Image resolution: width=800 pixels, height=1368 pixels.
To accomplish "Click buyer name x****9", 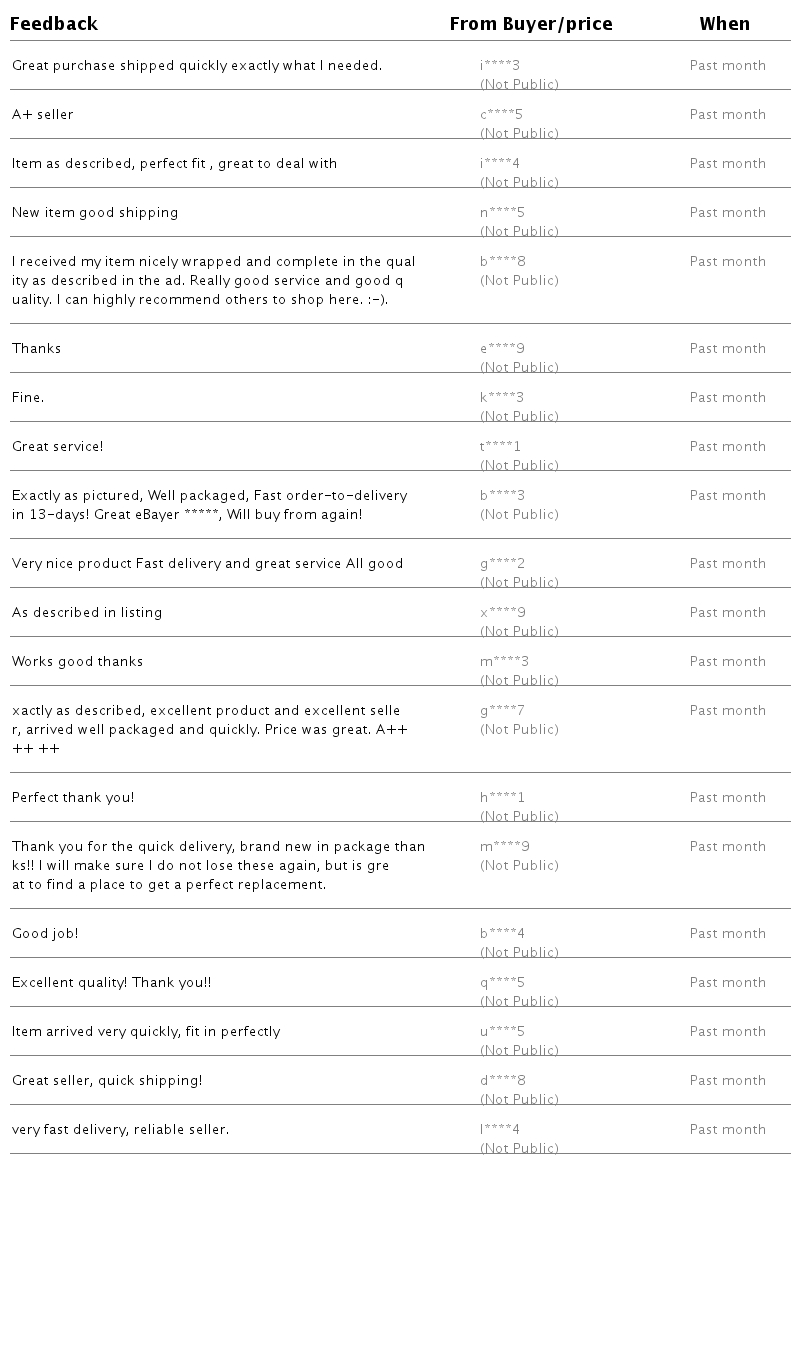I will [502, 613].
